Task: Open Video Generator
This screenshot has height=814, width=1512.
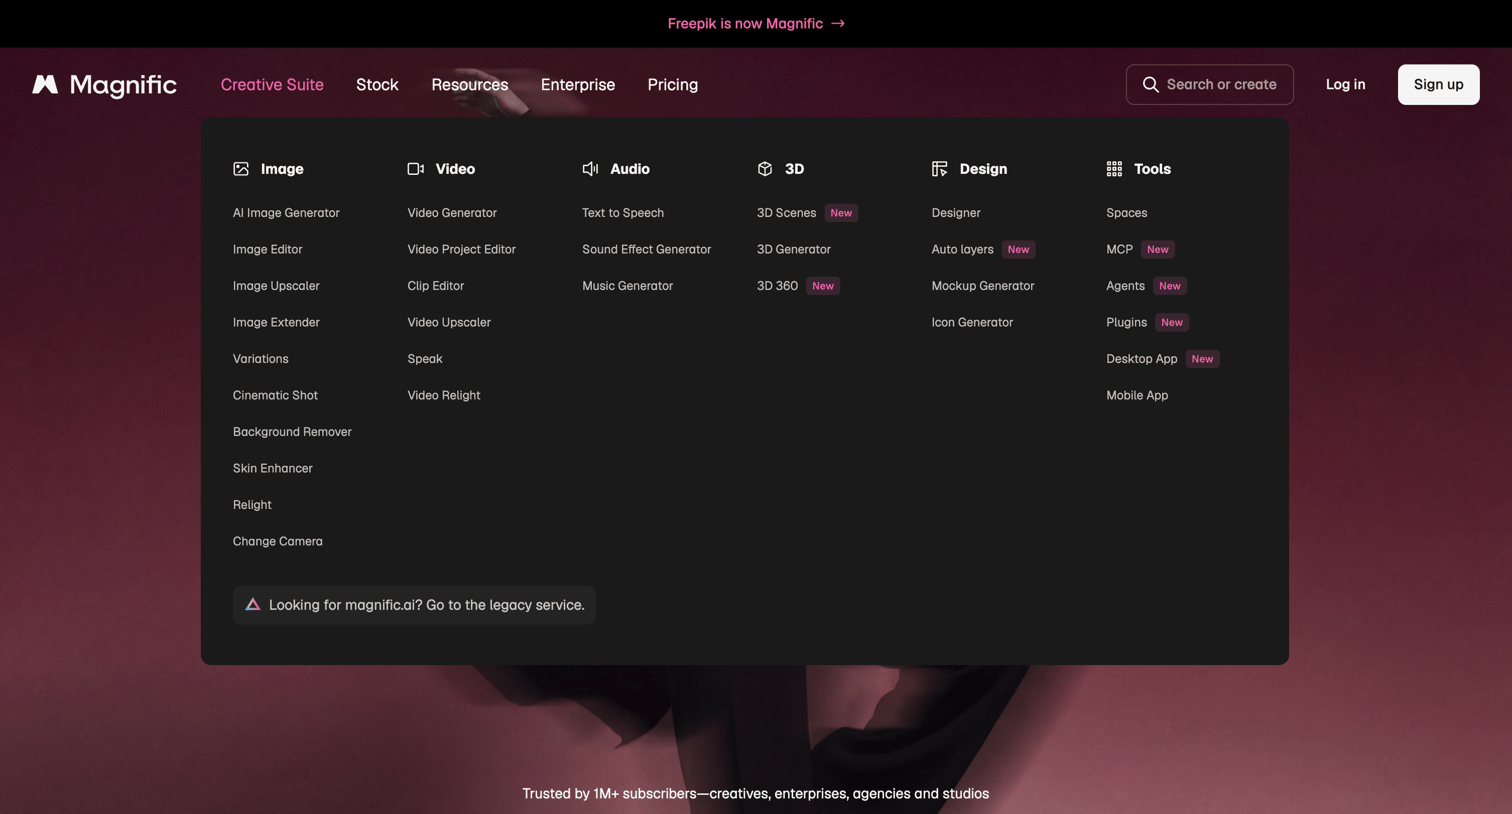Action: 452,213
